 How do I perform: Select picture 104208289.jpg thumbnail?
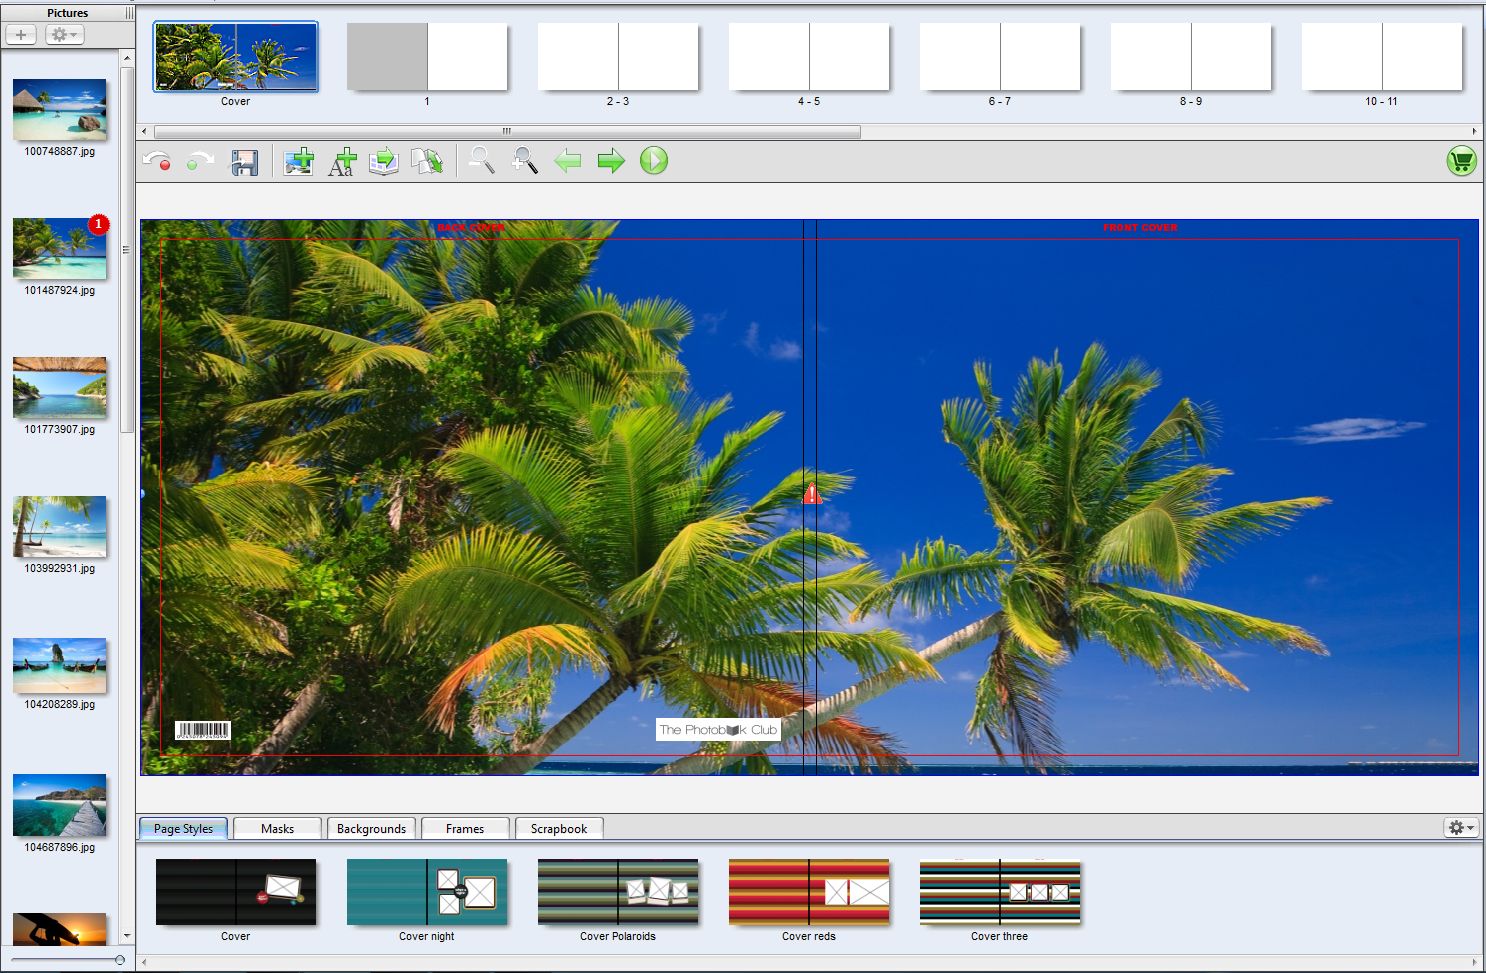click(x=60, y=666)
